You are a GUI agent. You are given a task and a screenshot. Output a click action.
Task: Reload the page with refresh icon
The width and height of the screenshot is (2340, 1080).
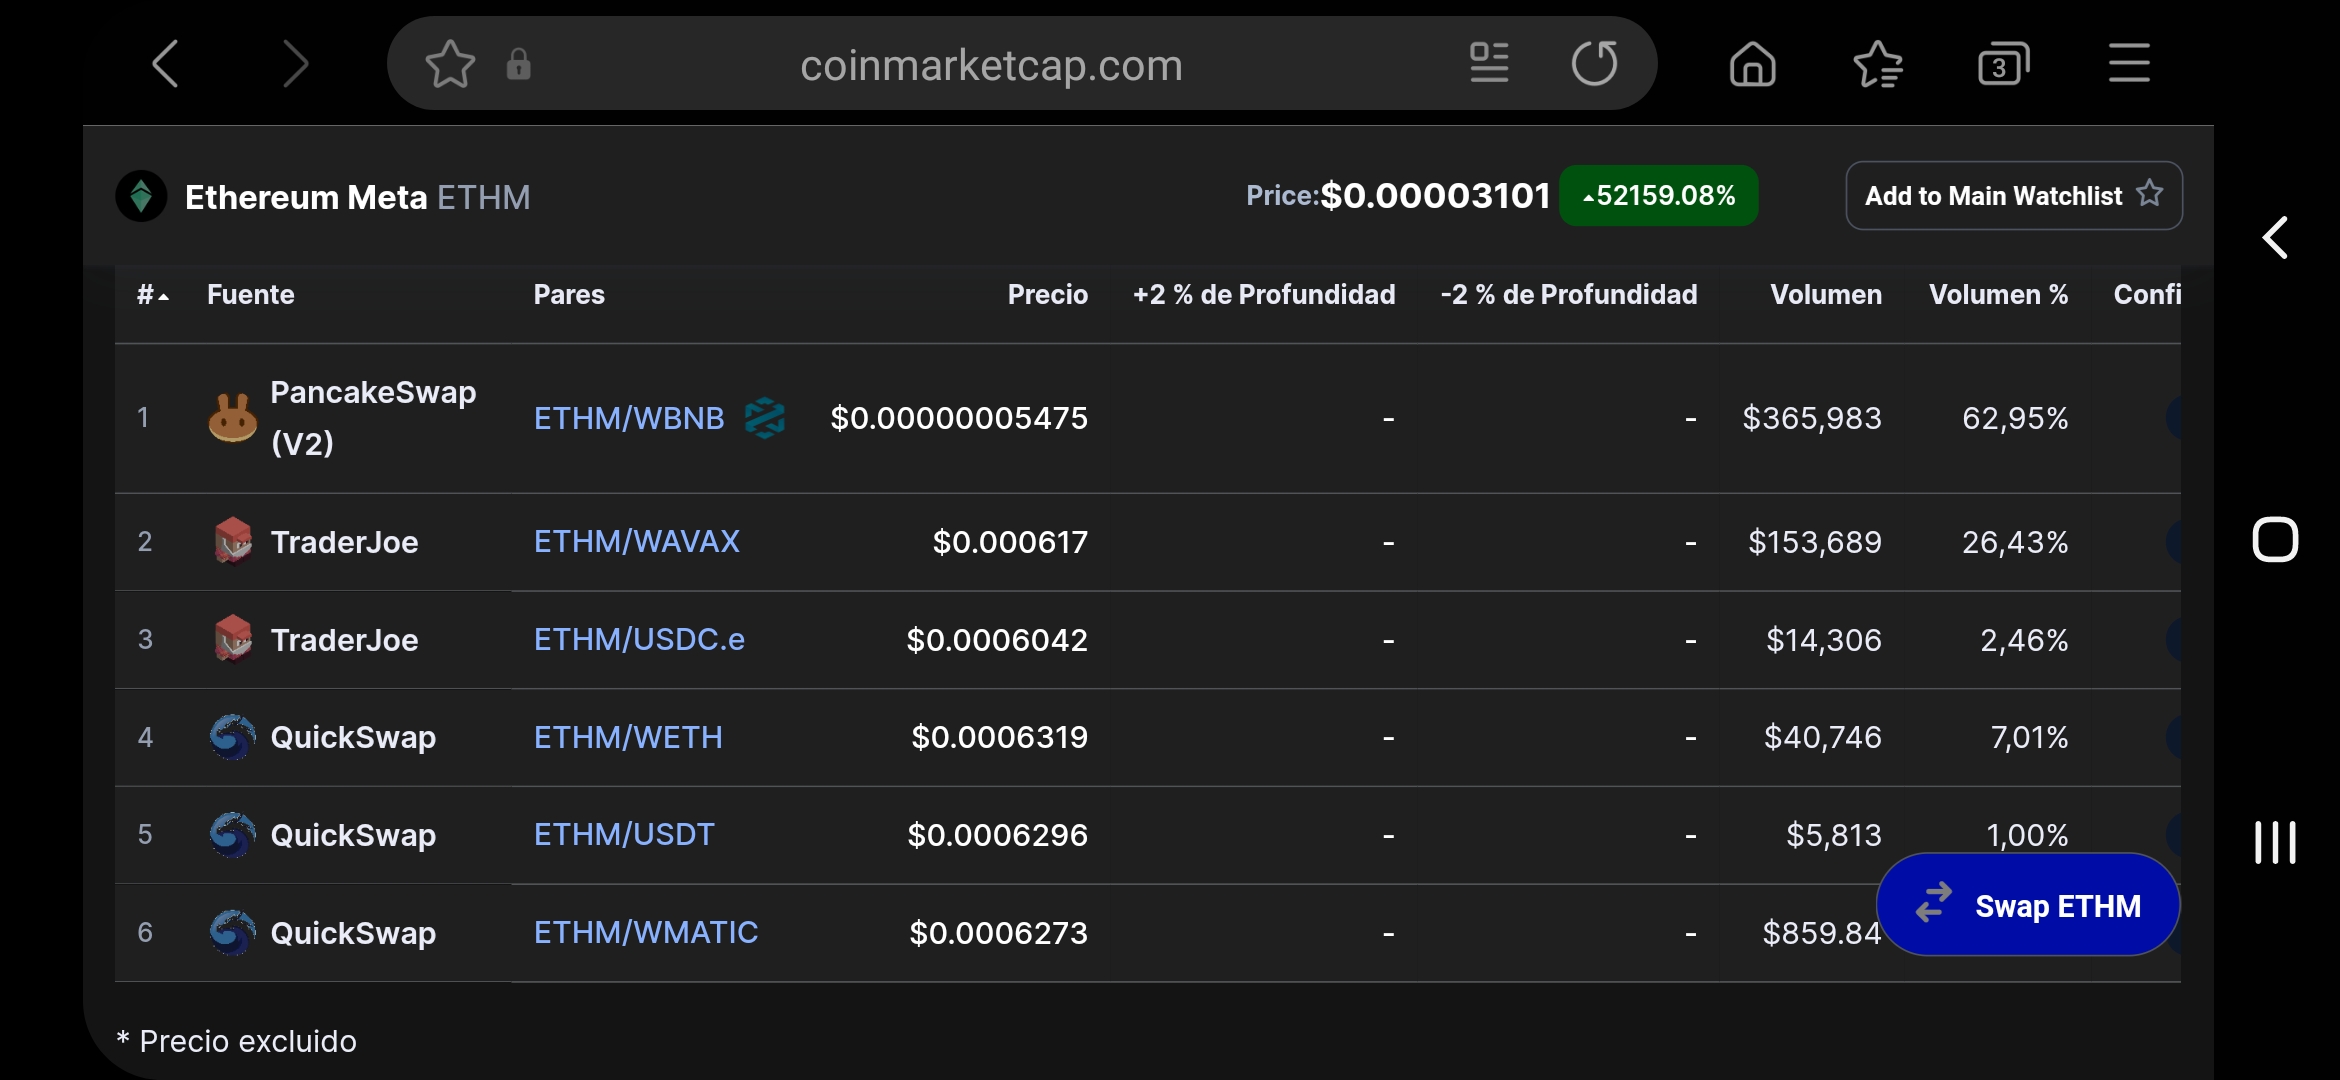1594,64
